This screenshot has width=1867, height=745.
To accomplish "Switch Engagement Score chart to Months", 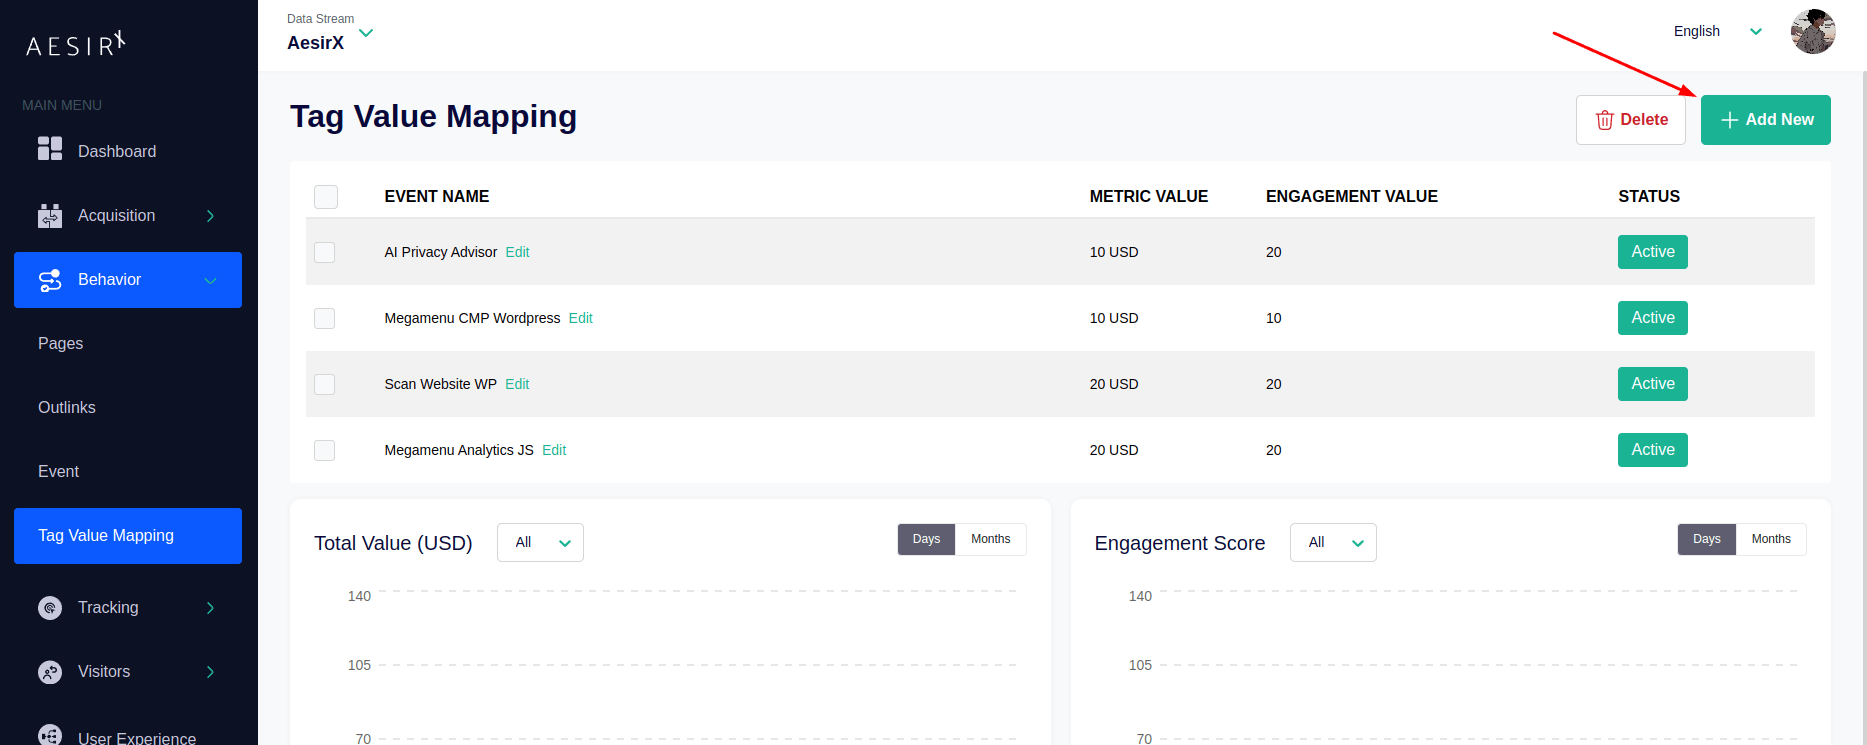I will point(1770,539).
